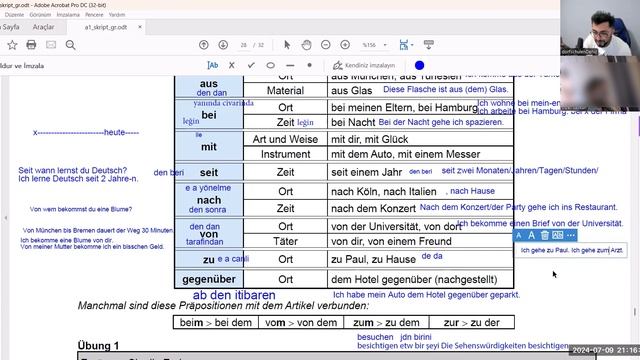
Task: Click the 'Übung 1' heading
Action: (x=98, y=346)
